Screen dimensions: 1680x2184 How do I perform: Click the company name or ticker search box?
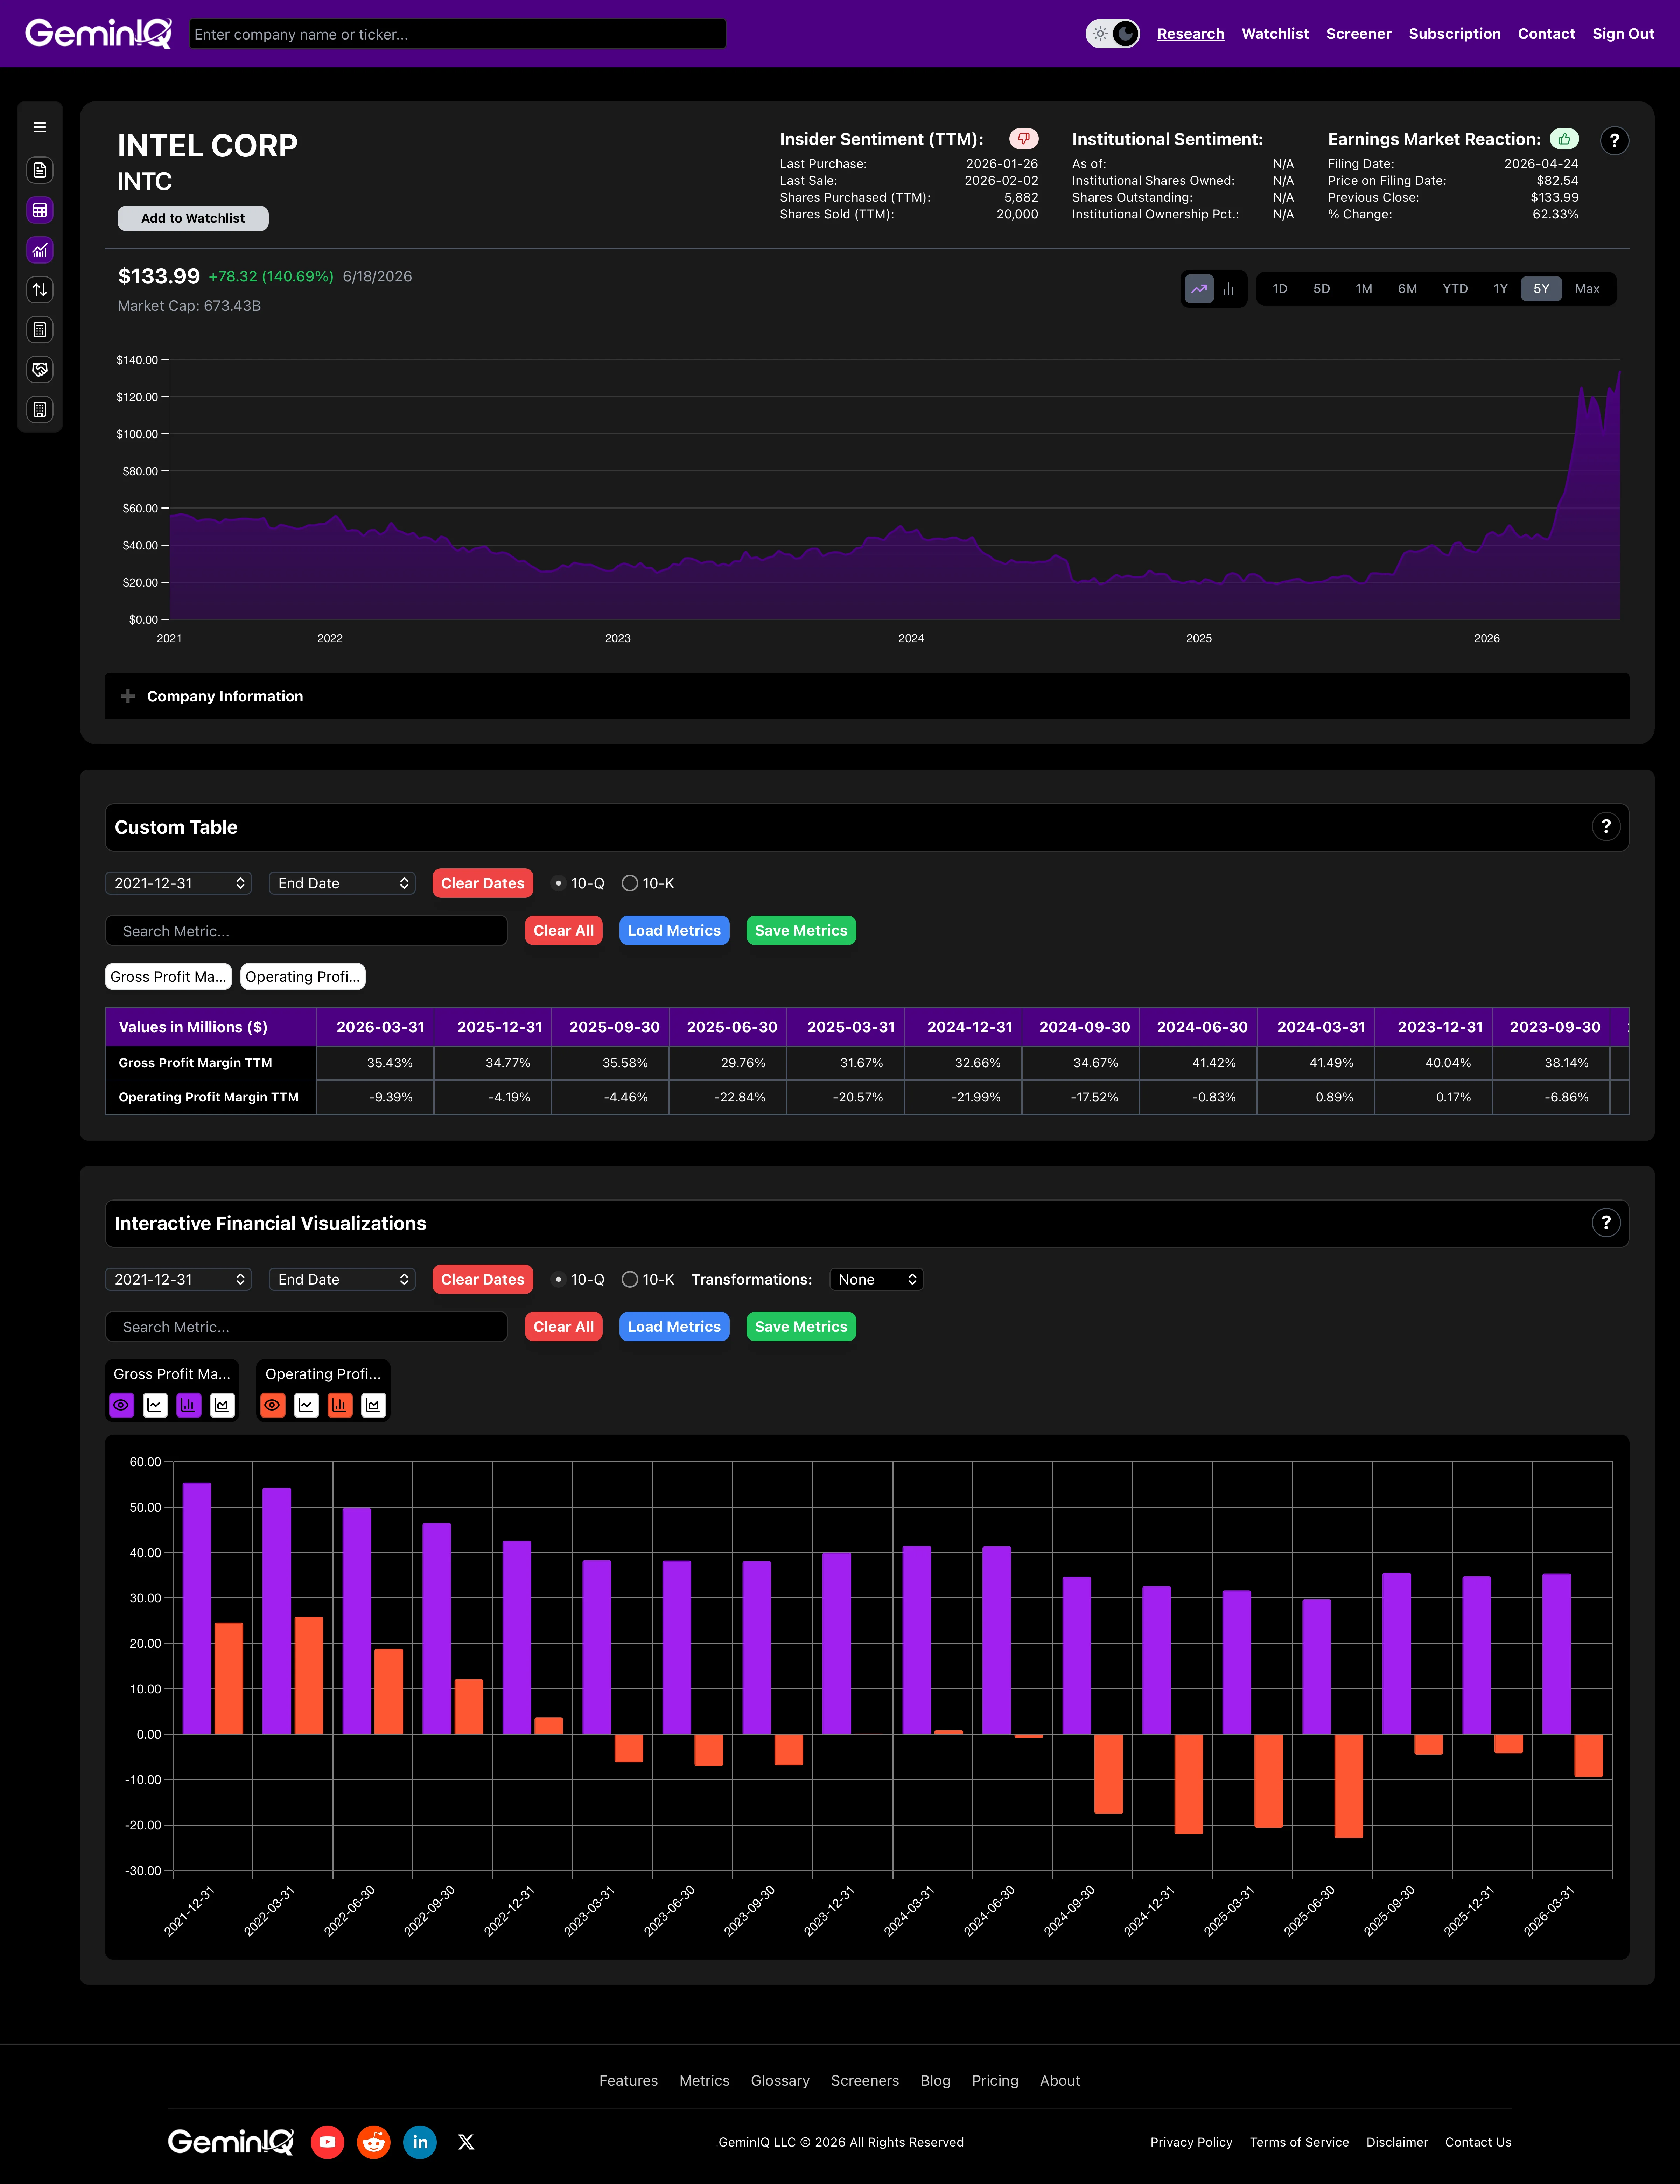tap(458, 34)
